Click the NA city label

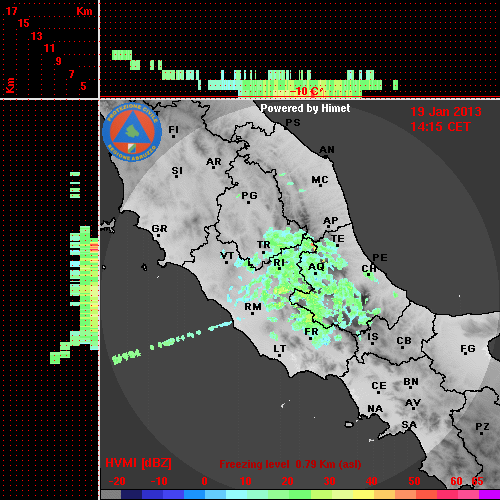point(375,409)
